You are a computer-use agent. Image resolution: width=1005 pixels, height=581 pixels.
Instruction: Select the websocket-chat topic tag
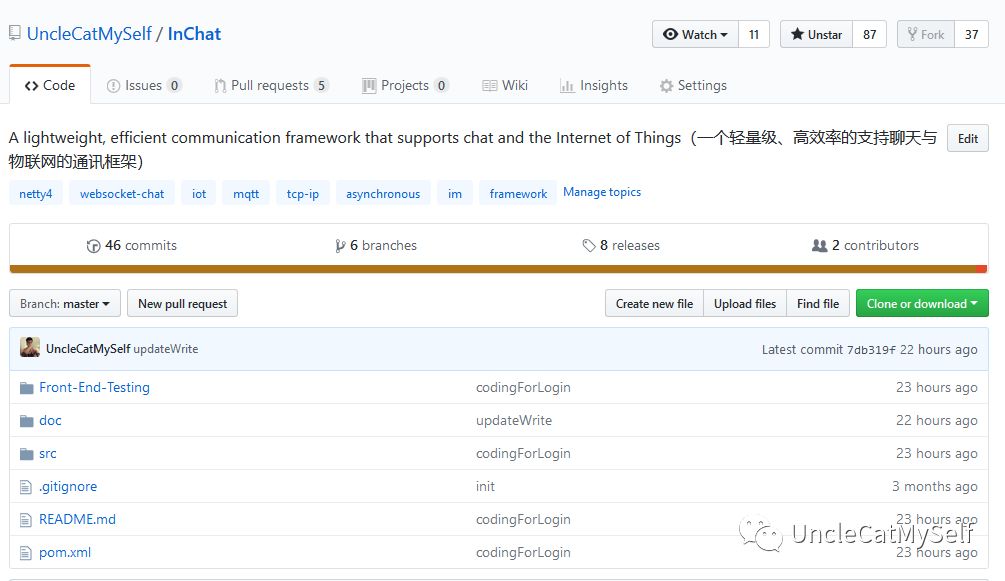tap(122, 194)
